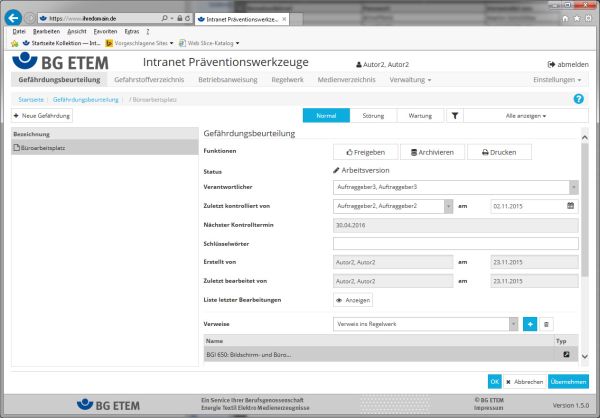Delete reference using the trash icon
Image resolution: width=600 pixels, height=418 pixels.
[546, 324]
